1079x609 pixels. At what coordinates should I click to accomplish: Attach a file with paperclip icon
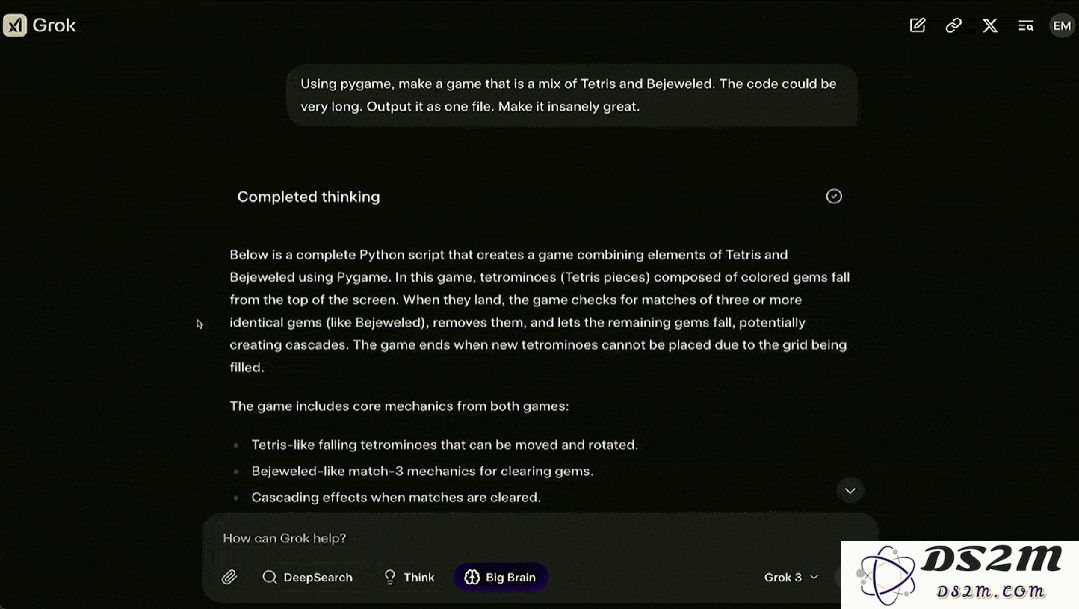click(x=229, y=577)
